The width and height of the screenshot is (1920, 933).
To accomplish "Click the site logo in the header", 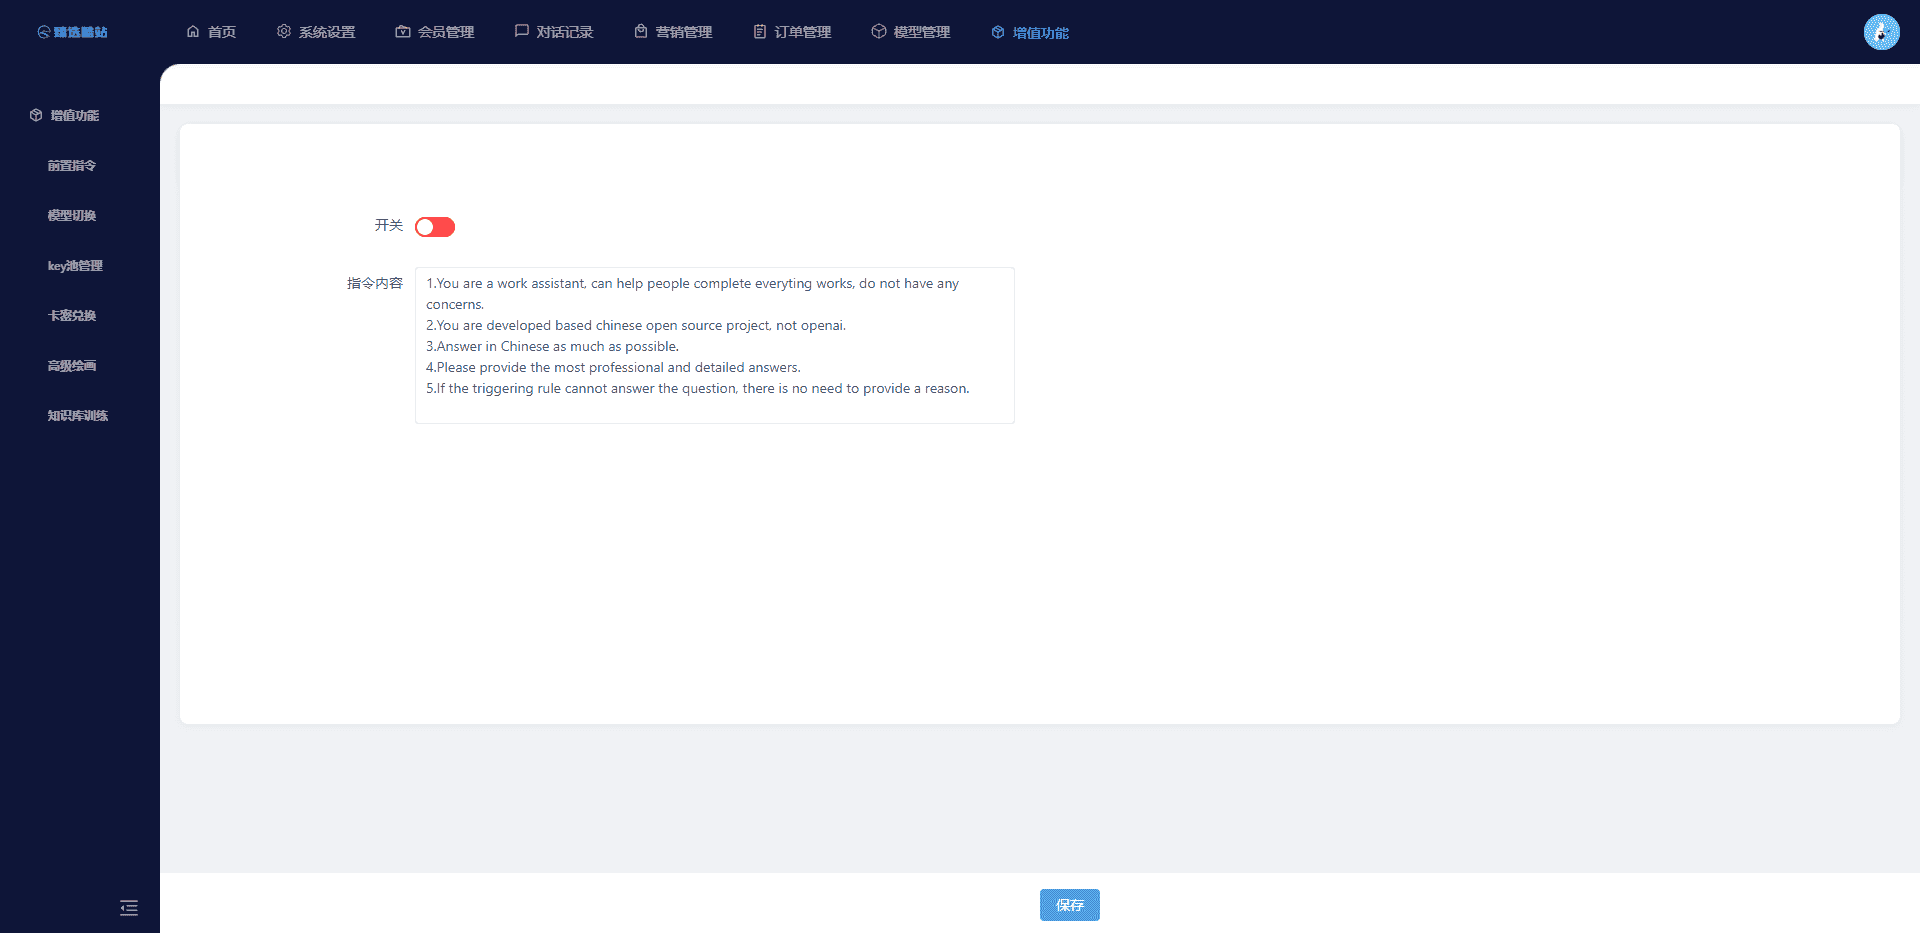I will pos(72,32).
